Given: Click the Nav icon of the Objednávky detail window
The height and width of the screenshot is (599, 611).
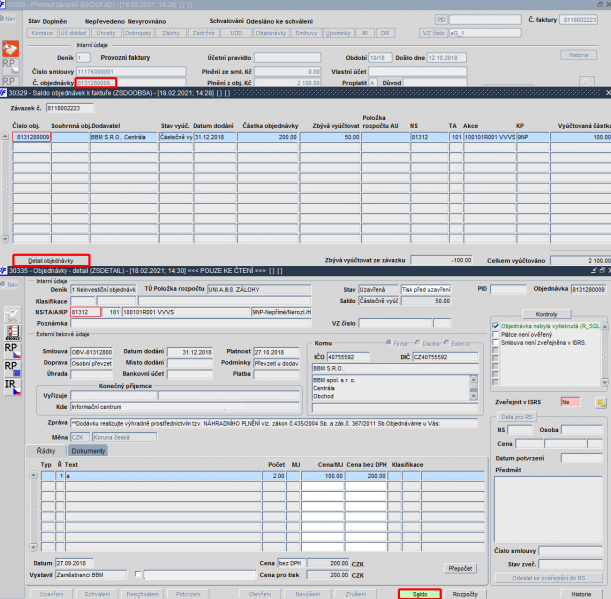Looking at the screenshot, I should tap(9, 283).
